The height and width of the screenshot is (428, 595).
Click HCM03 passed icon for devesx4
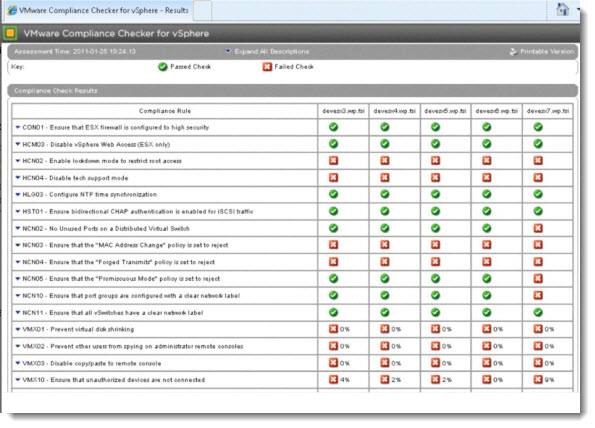[x=385, y=144]
